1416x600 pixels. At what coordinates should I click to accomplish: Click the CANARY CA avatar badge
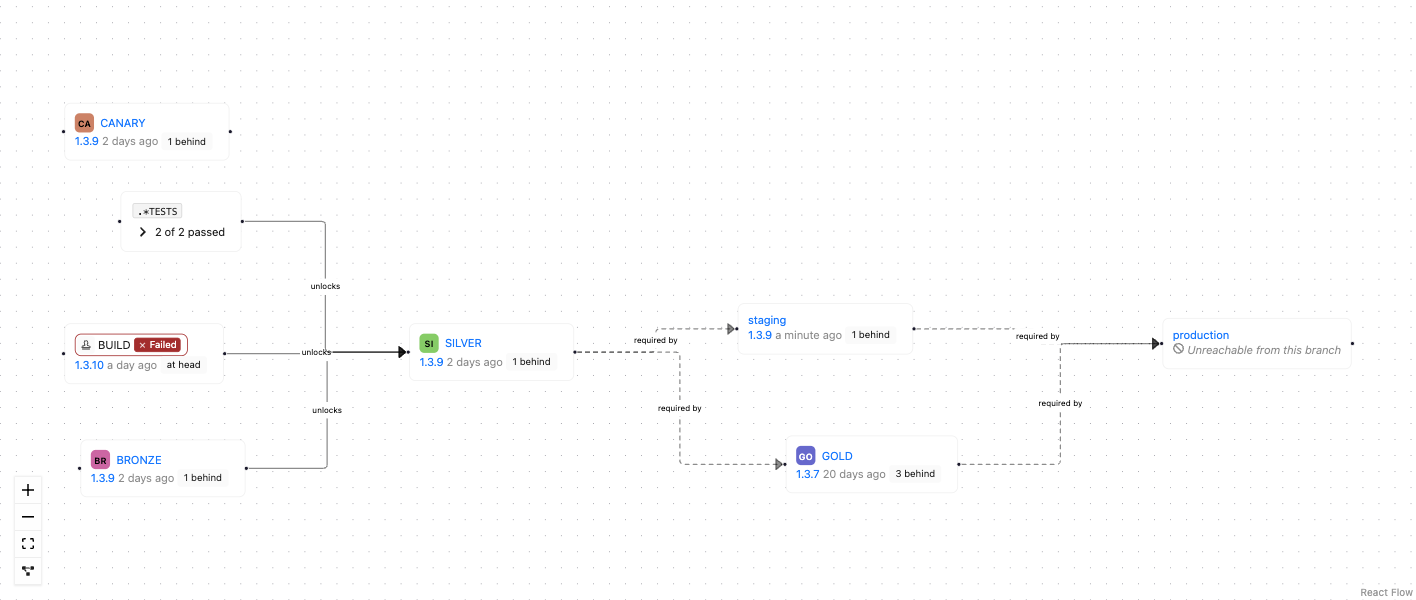[84, 123]
